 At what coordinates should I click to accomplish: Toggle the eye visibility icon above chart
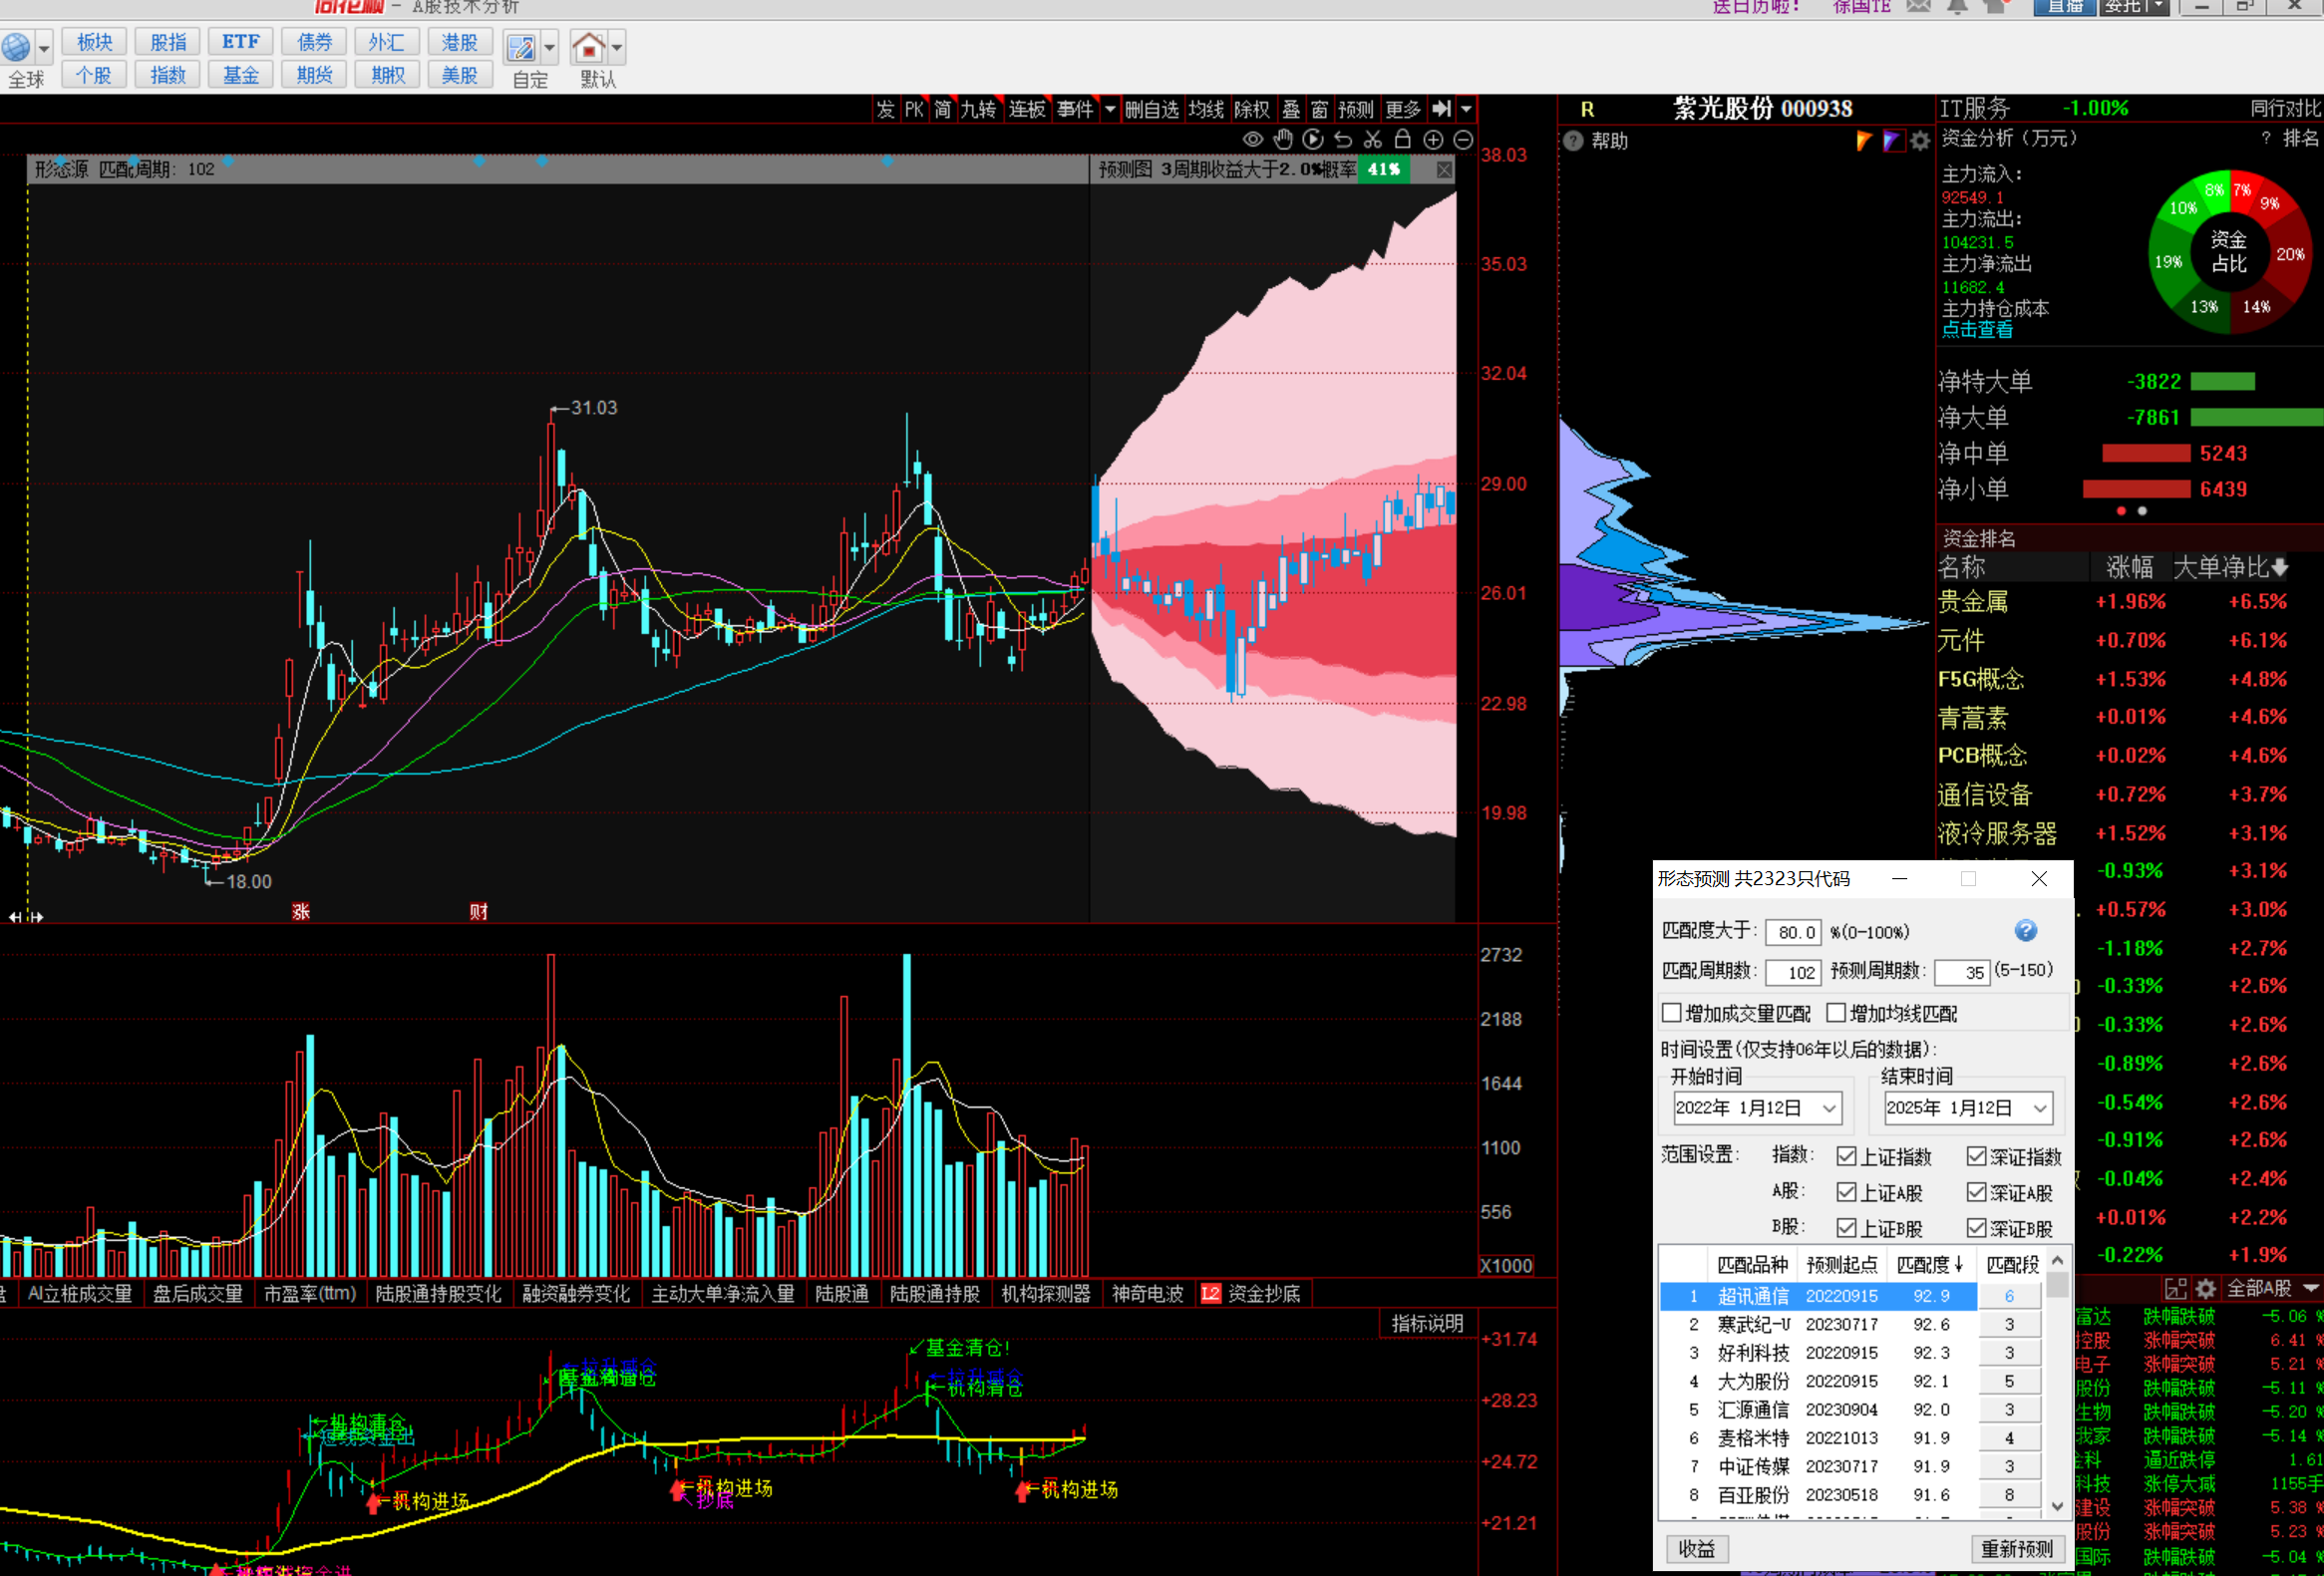[x=1252, y=140]
